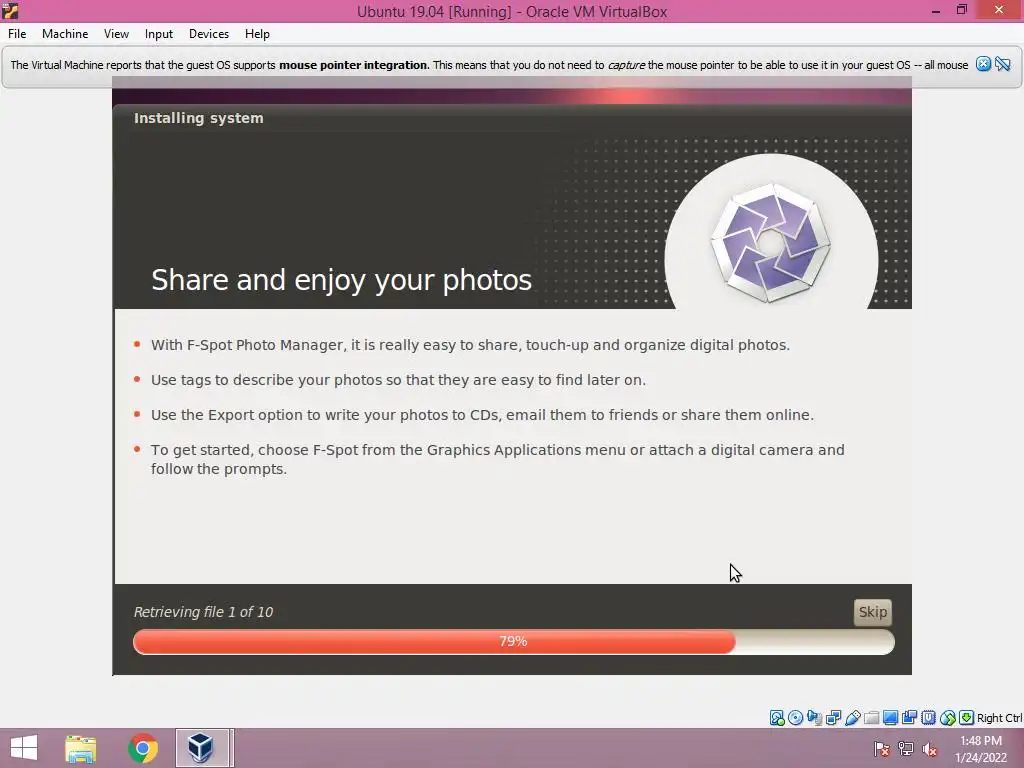1024x768 pixels.
Task: Open the File menu
Action: click(17, 34)
